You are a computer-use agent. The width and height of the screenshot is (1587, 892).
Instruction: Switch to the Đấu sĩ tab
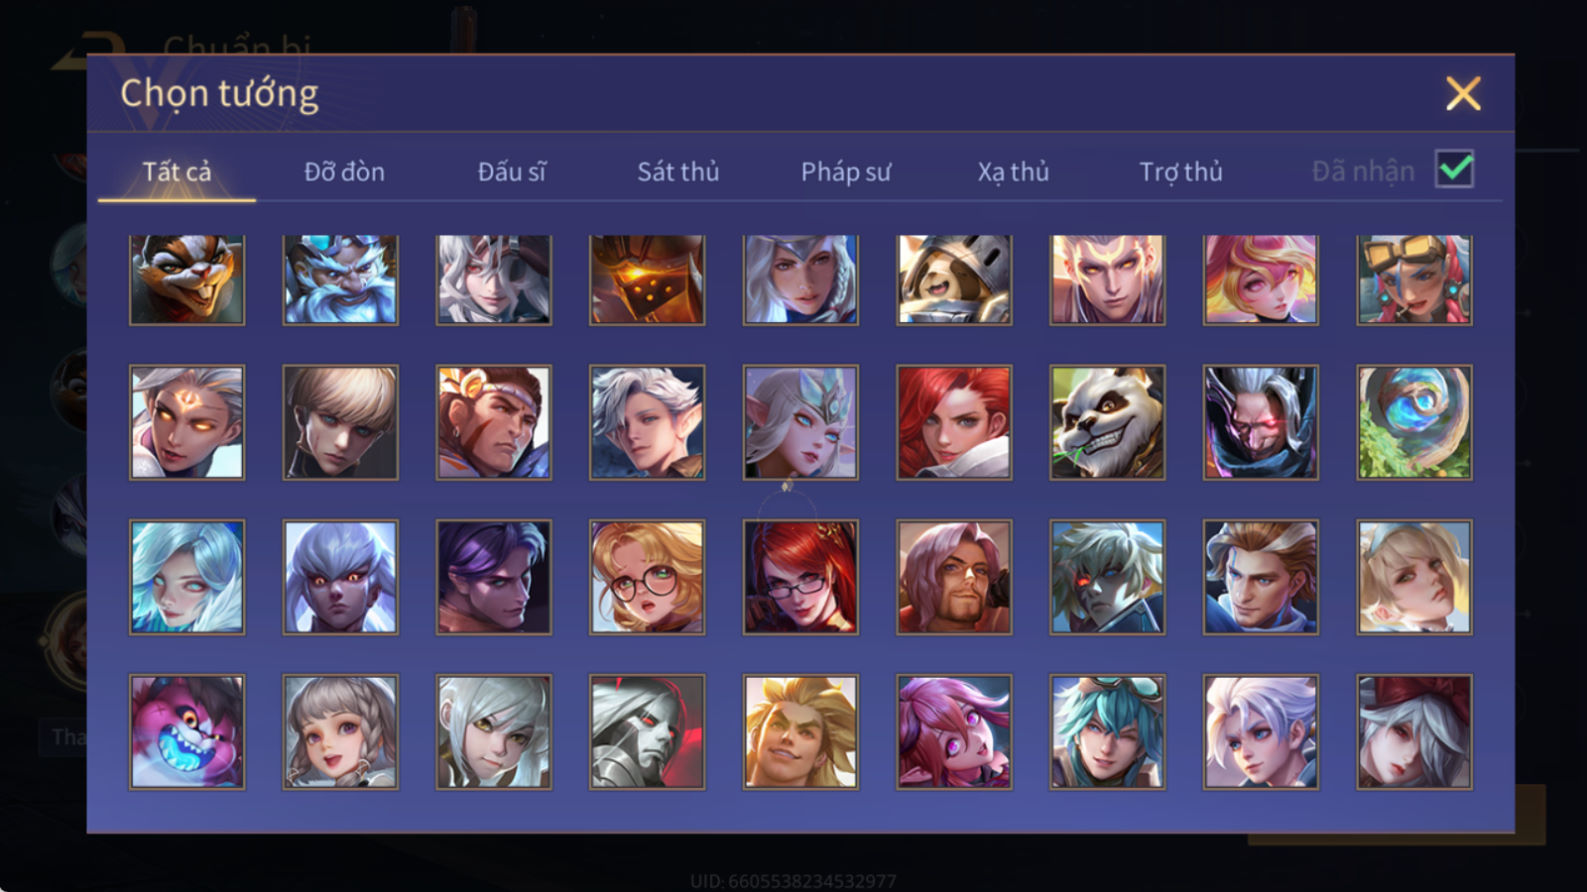(511, 172)
